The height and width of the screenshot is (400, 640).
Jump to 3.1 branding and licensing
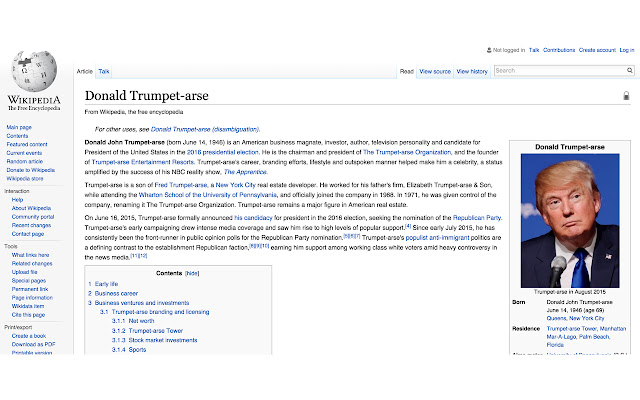(x=155, y=312)
